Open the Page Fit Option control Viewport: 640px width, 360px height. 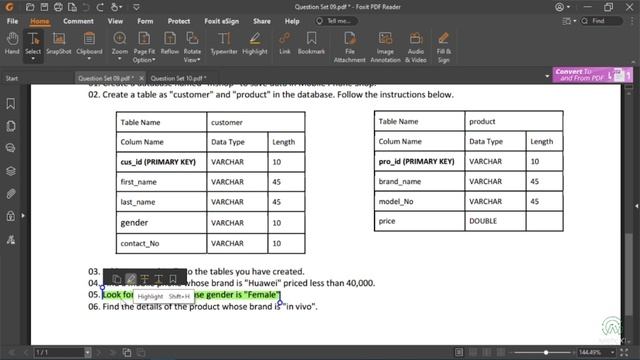tap(144, 47)
